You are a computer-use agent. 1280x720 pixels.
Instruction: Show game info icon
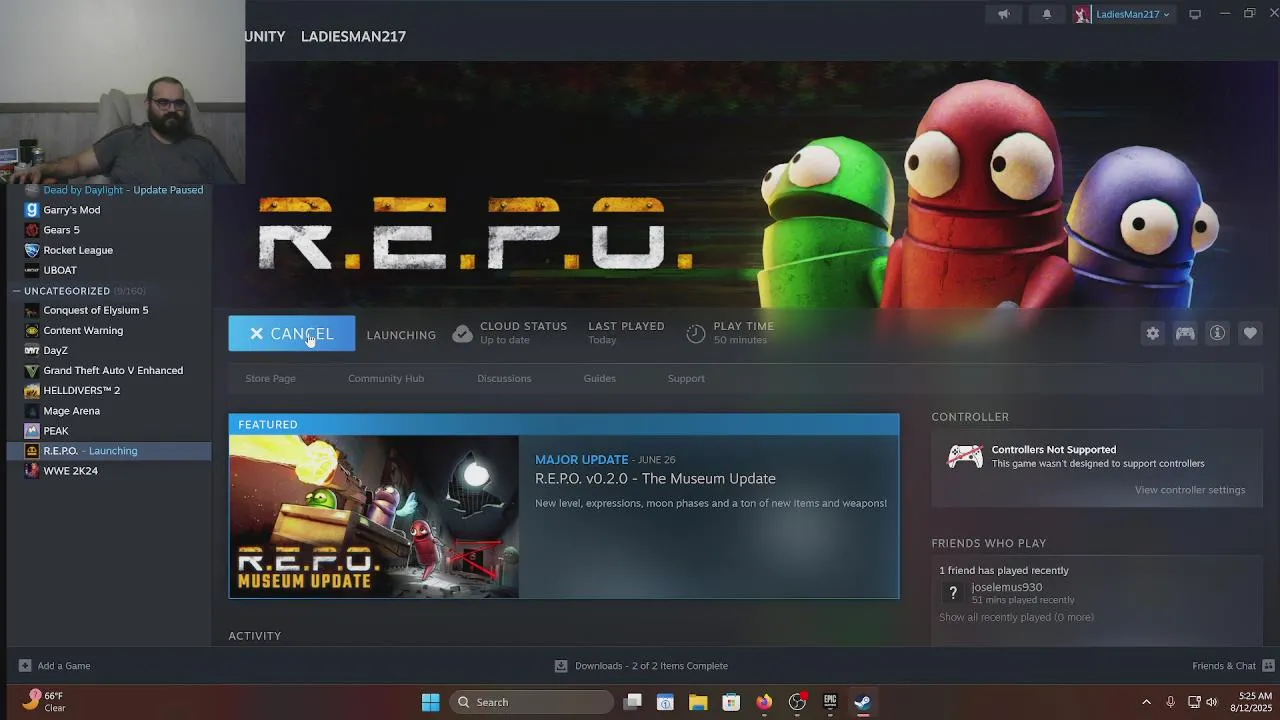(1217, 333)
